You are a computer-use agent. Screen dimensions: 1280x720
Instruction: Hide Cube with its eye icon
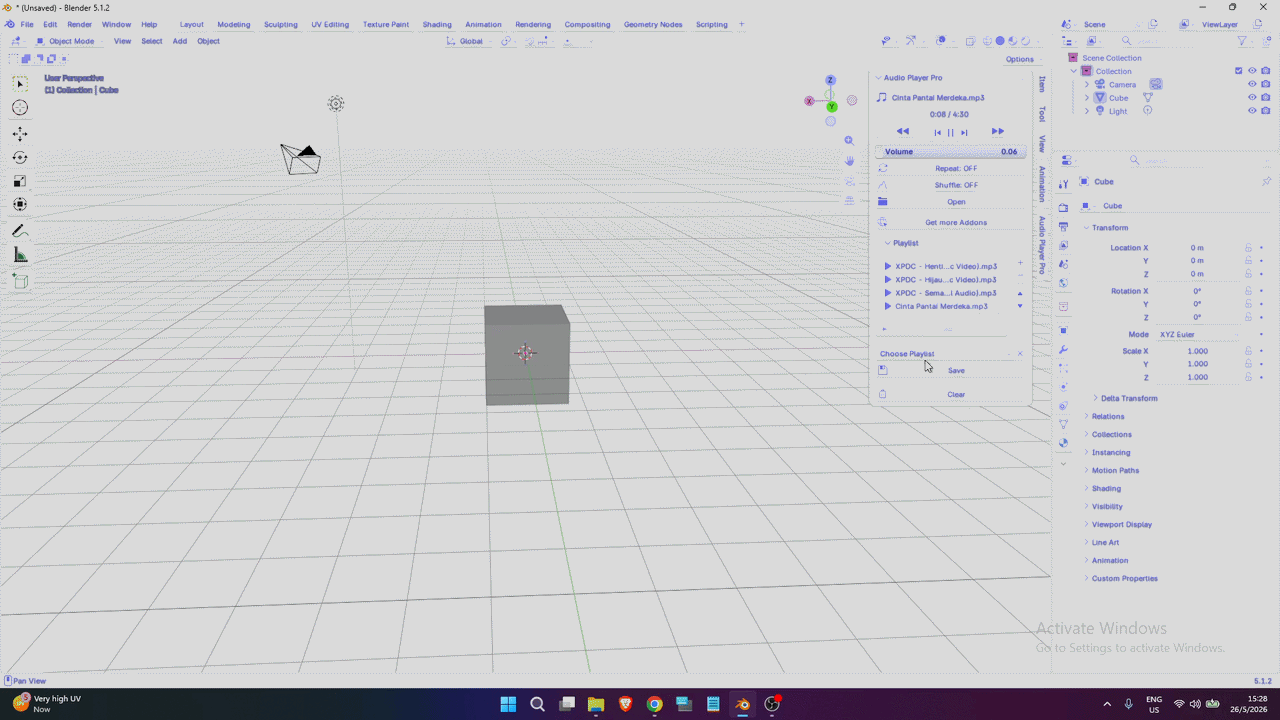(1252, 98)
